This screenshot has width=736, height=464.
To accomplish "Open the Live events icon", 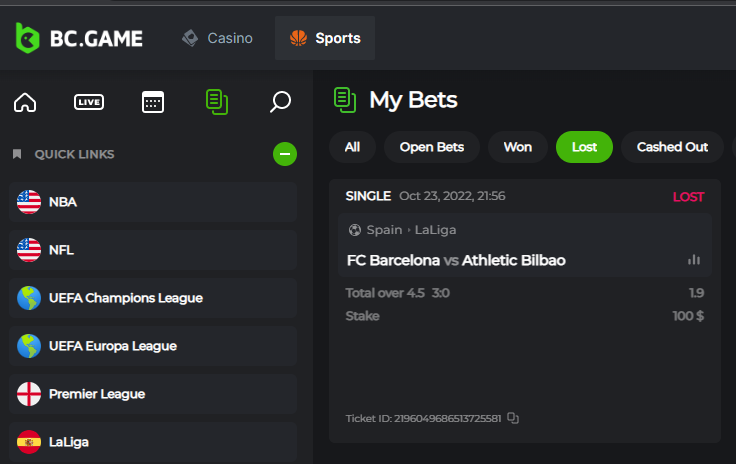I will (x=89, y=102).
